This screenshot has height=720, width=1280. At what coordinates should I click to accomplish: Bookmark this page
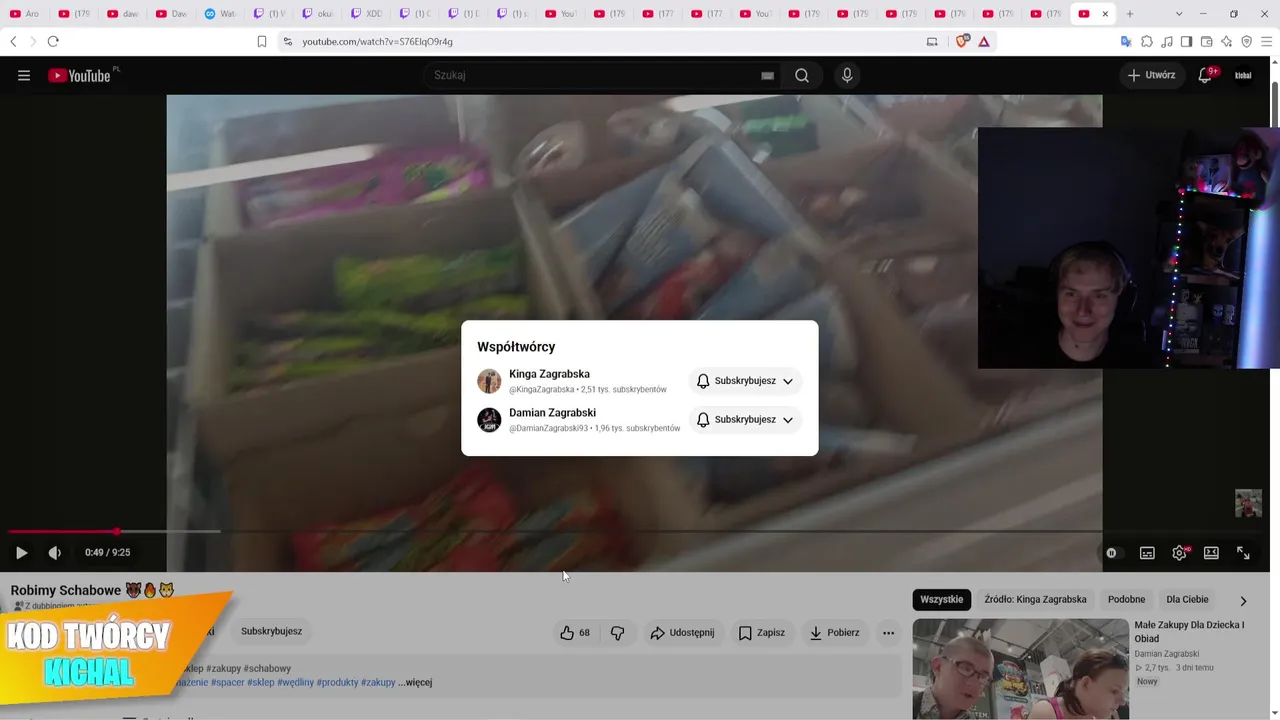pyautogui.click(x=262, y=41)
